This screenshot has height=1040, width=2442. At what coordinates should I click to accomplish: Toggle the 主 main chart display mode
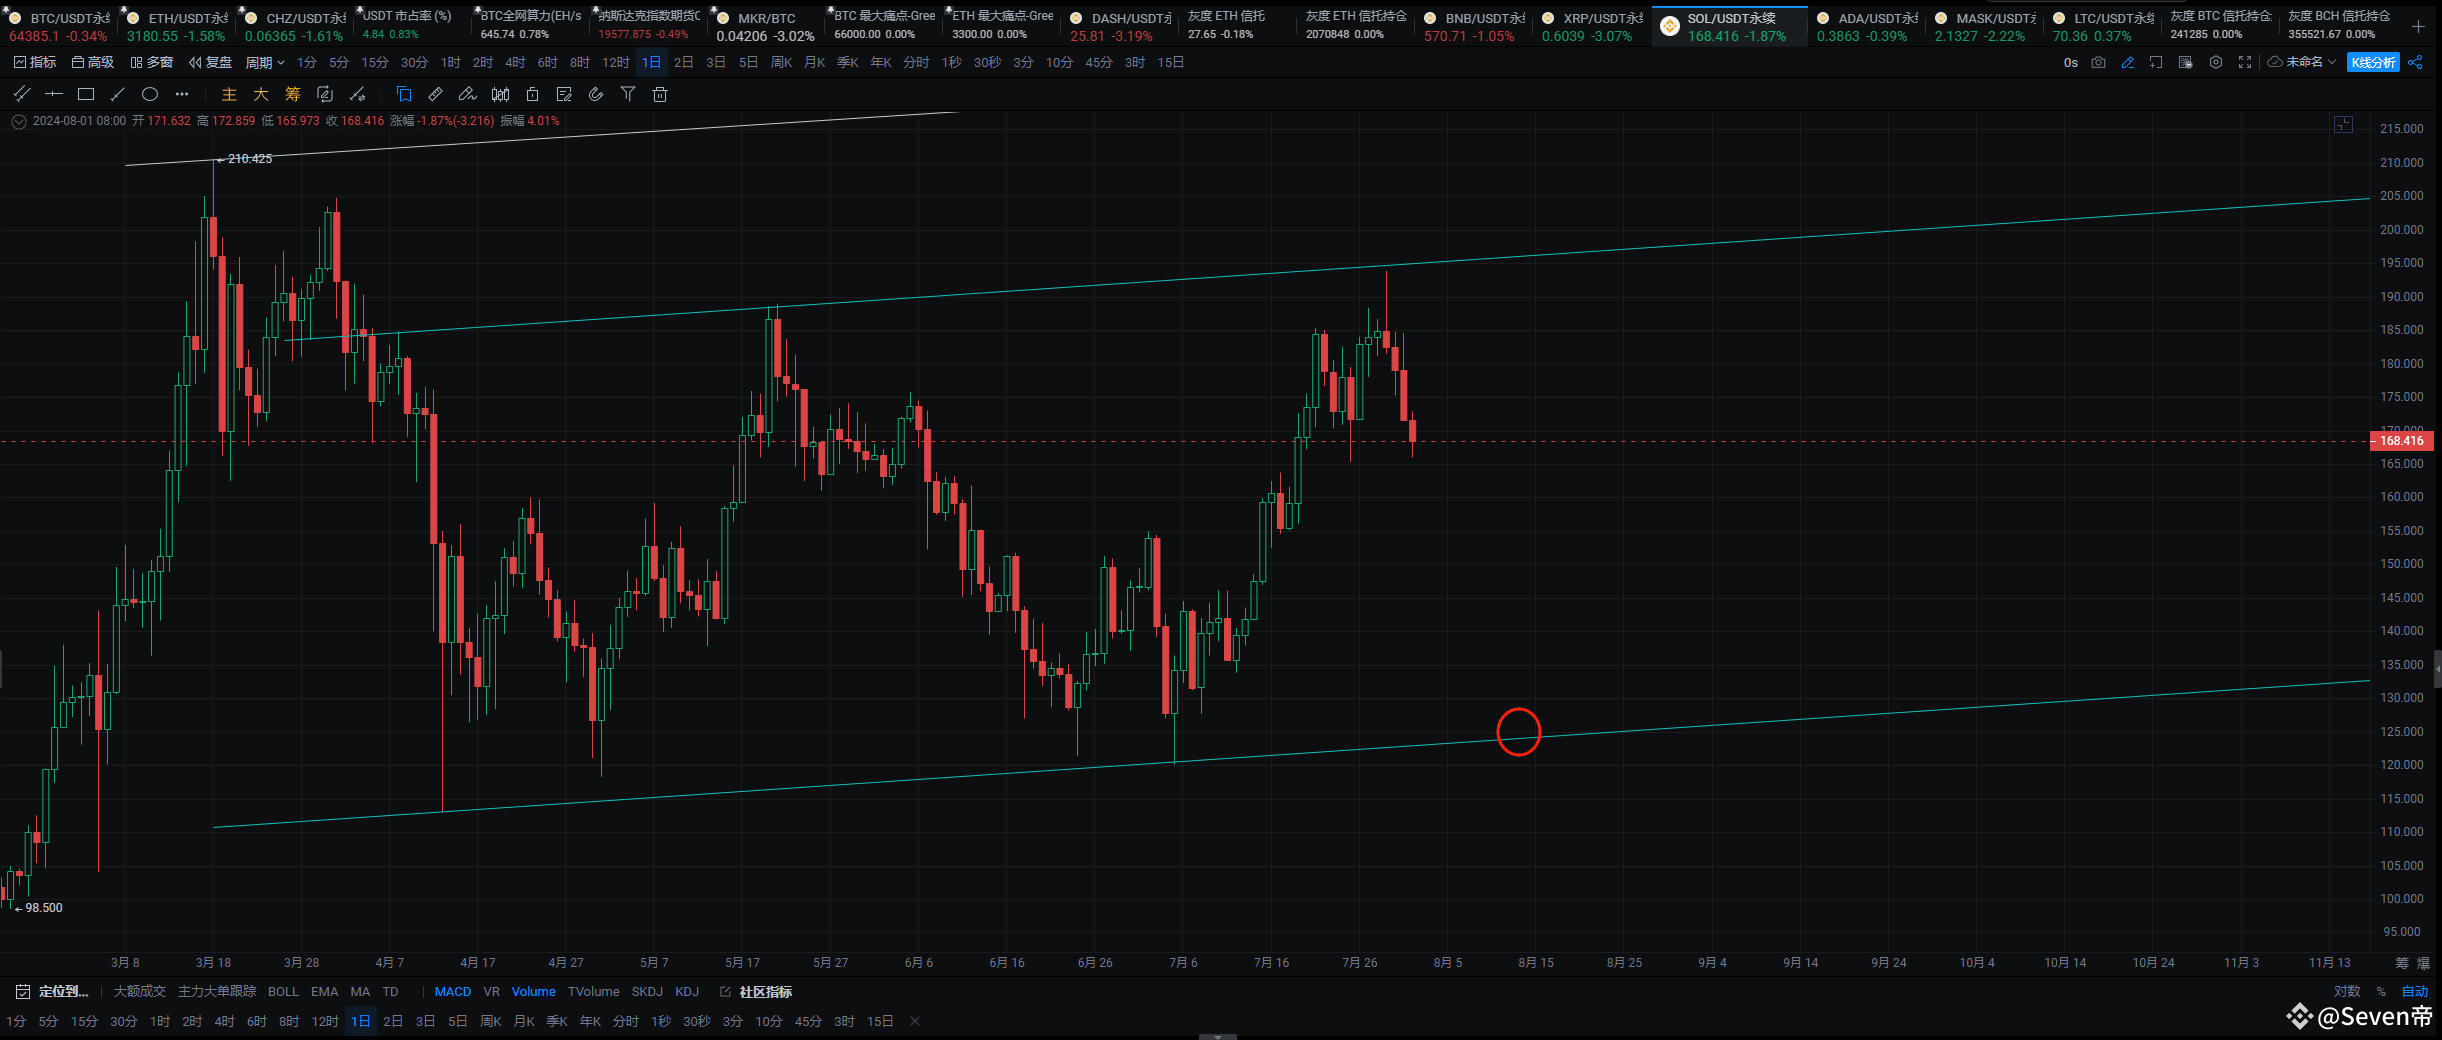[229, 94]
